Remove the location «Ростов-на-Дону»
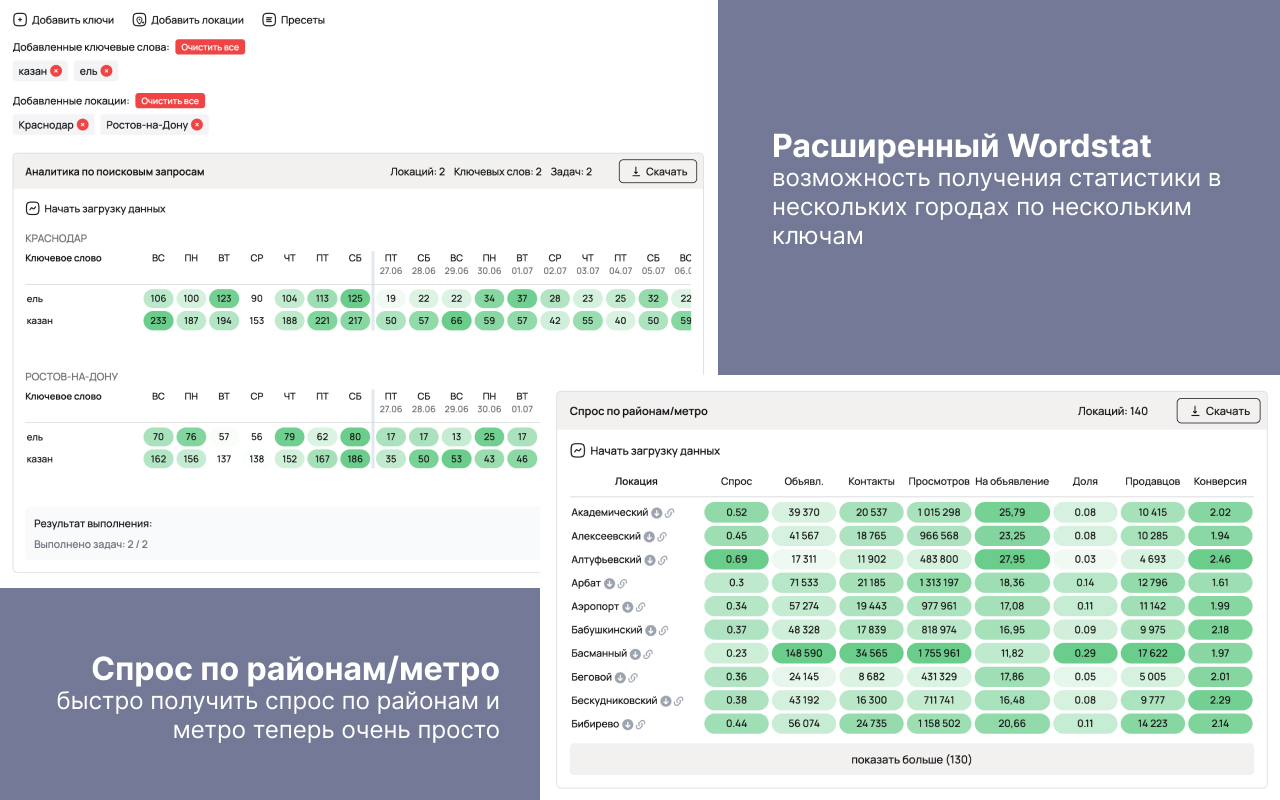Viewport: 1280px width, 800px height. point(197,124)
